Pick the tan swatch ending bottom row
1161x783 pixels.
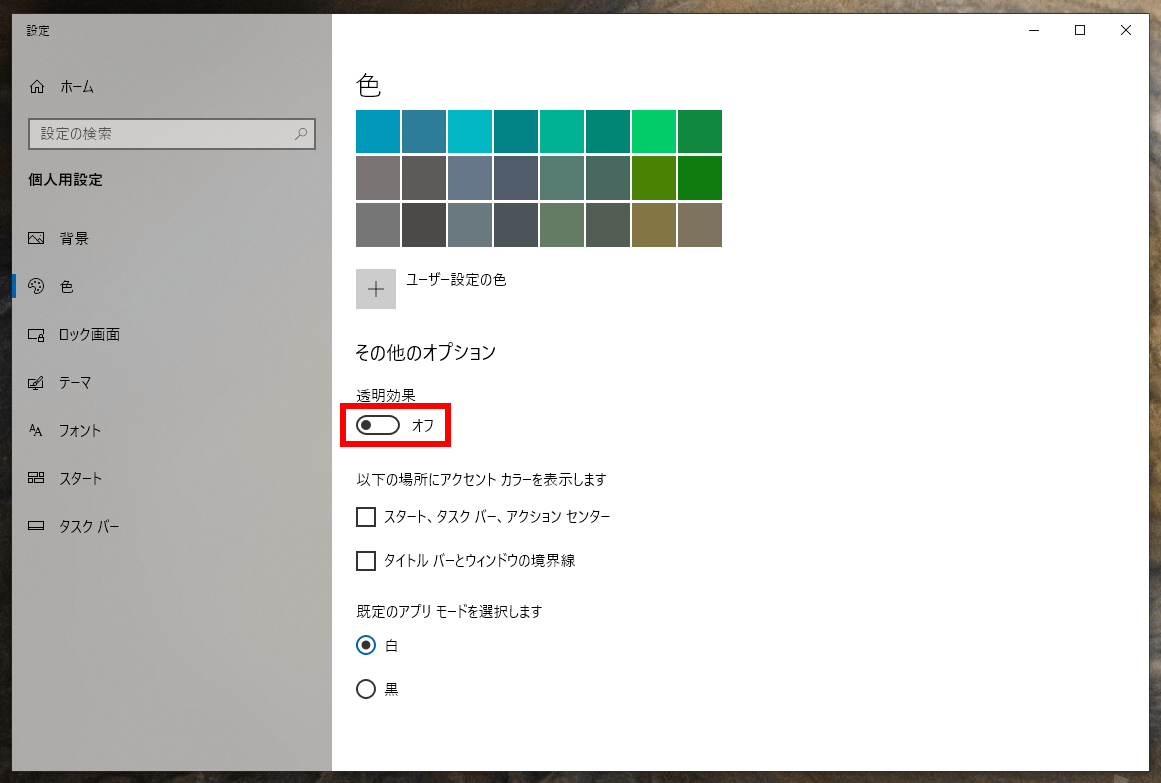(x=699, y=225)
